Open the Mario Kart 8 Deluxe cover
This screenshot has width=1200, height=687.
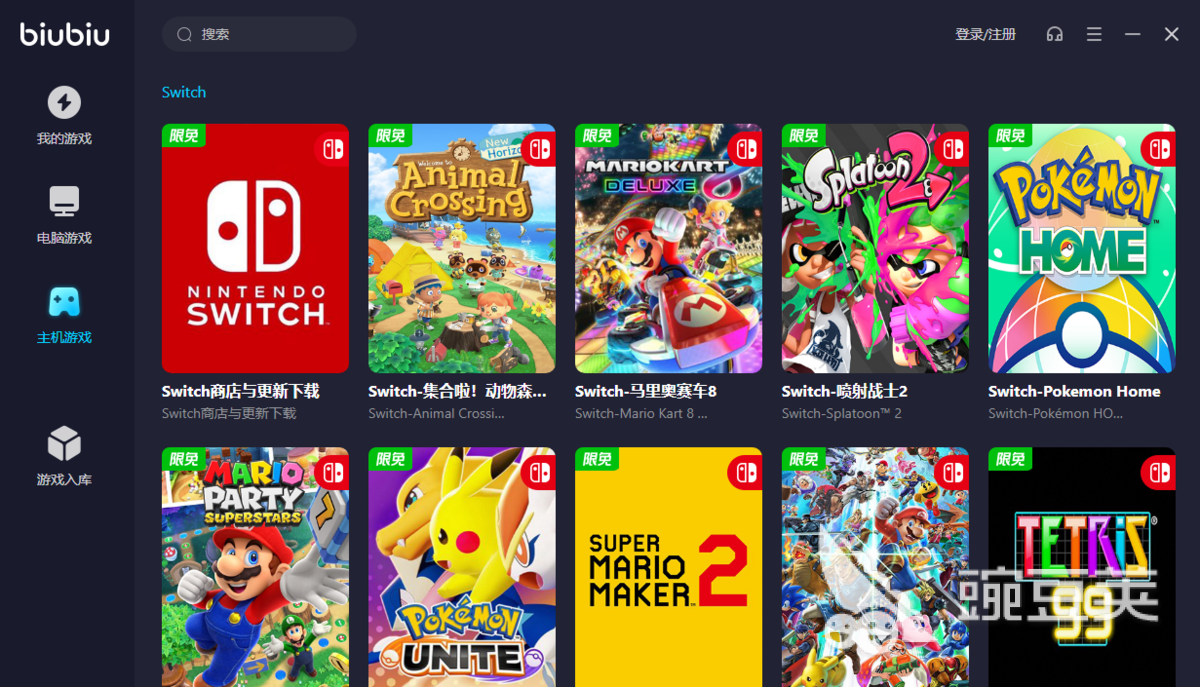[669, 248]
